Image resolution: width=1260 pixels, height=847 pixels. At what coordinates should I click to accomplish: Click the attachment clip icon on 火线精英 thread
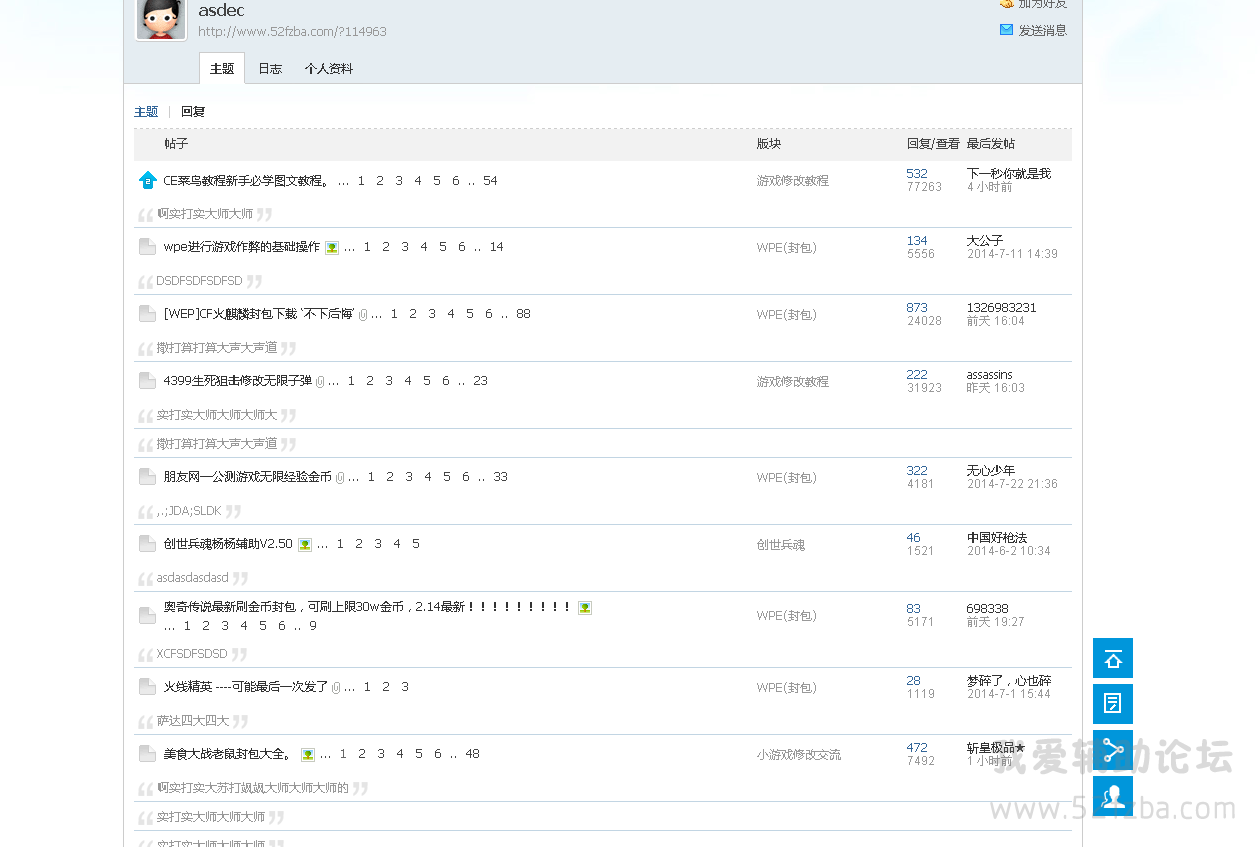[336, 688]
